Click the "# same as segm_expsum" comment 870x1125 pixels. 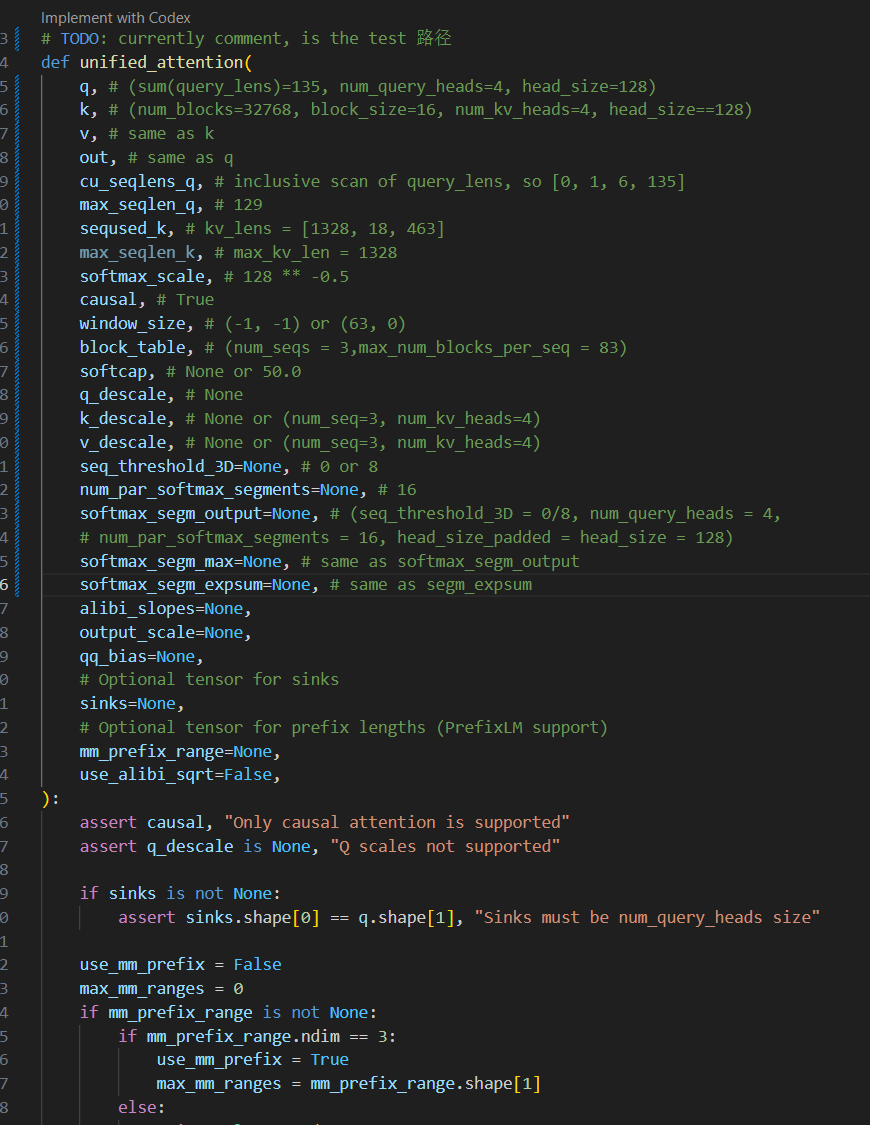431,585
